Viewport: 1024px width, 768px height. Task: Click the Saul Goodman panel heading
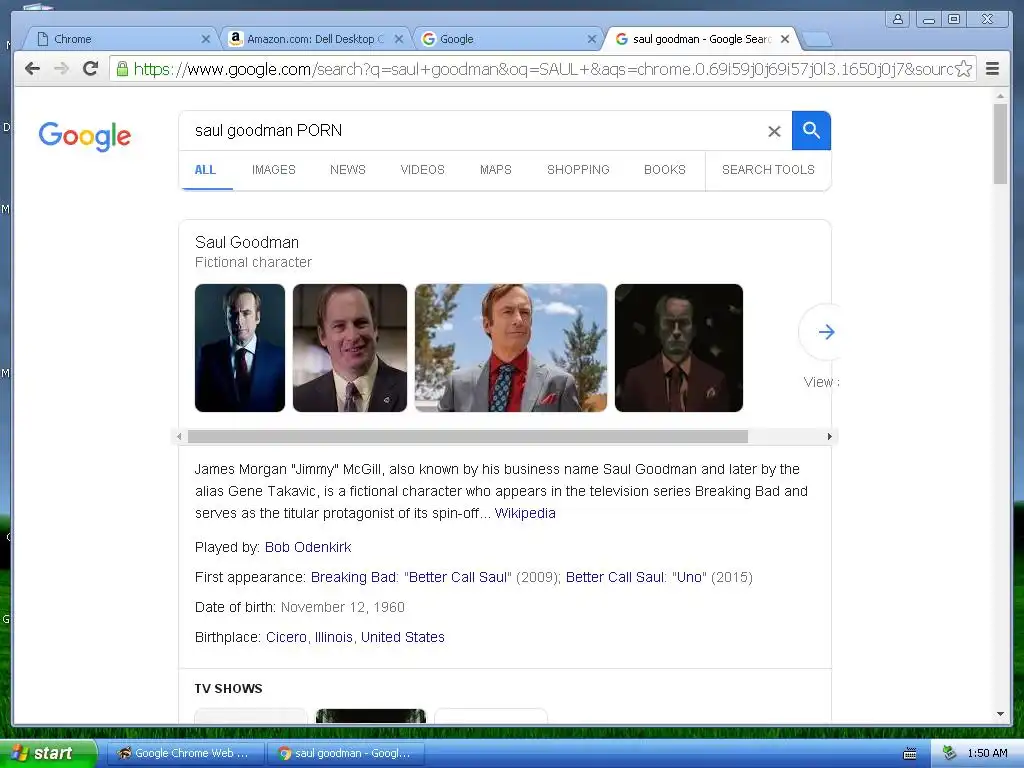(x=247, y=242)
